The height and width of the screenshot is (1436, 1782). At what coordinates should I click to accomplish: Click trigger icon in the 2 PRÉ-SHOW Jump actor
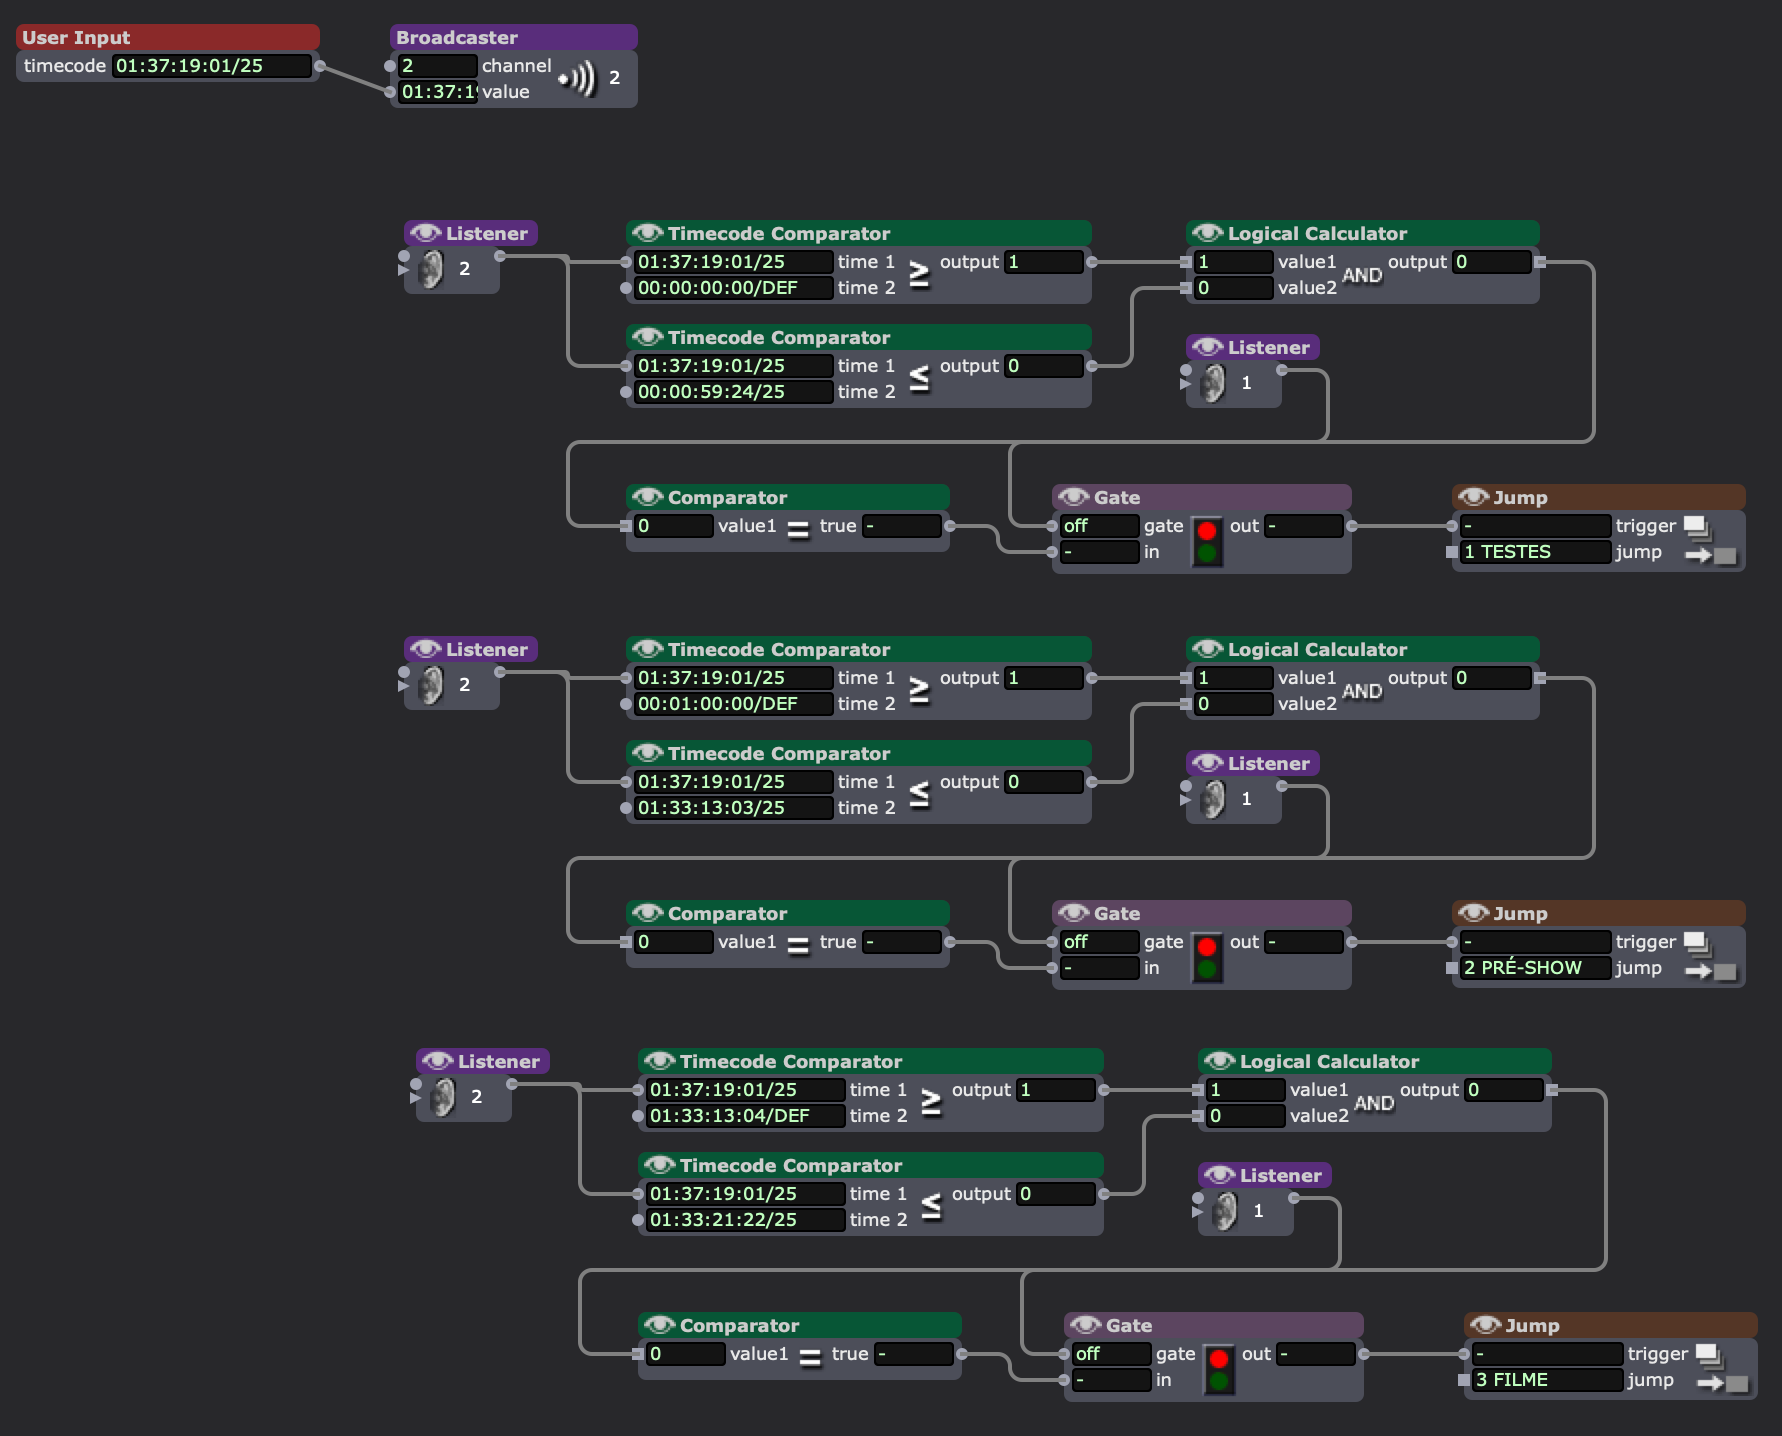[1697, 942]
